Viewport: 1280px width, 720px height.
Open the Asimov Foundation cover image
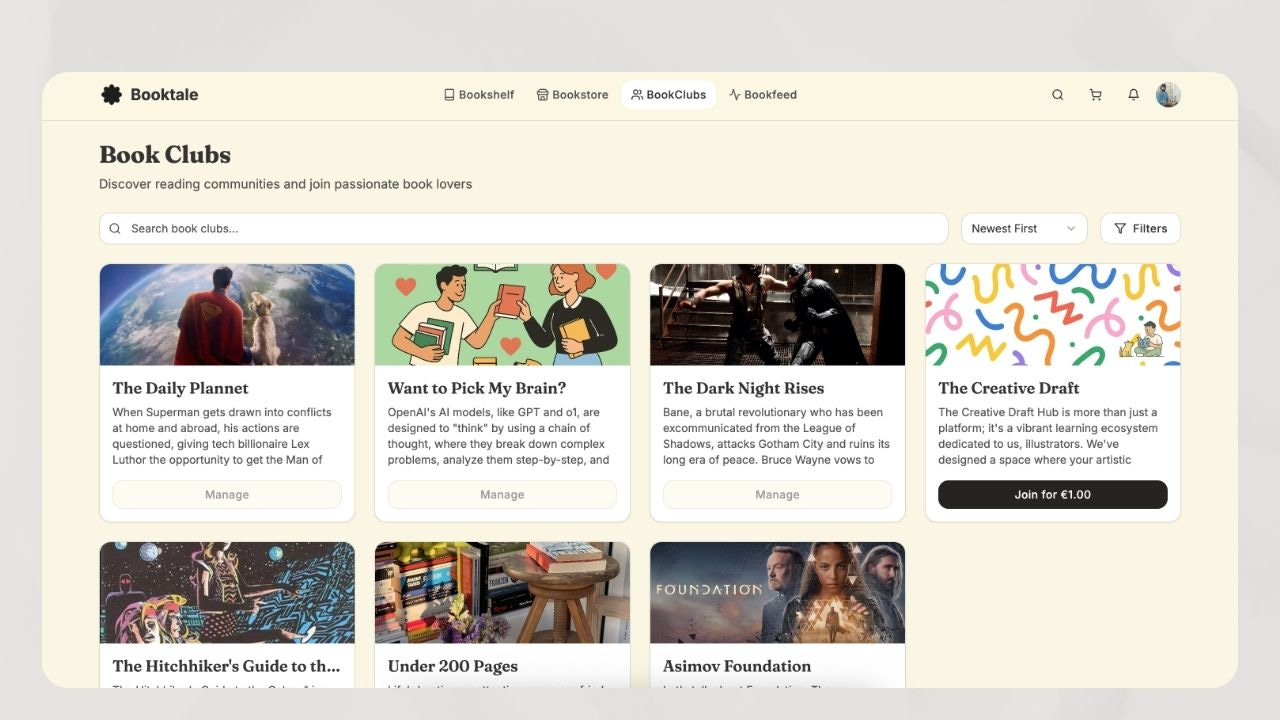click(x=777, y=593)
